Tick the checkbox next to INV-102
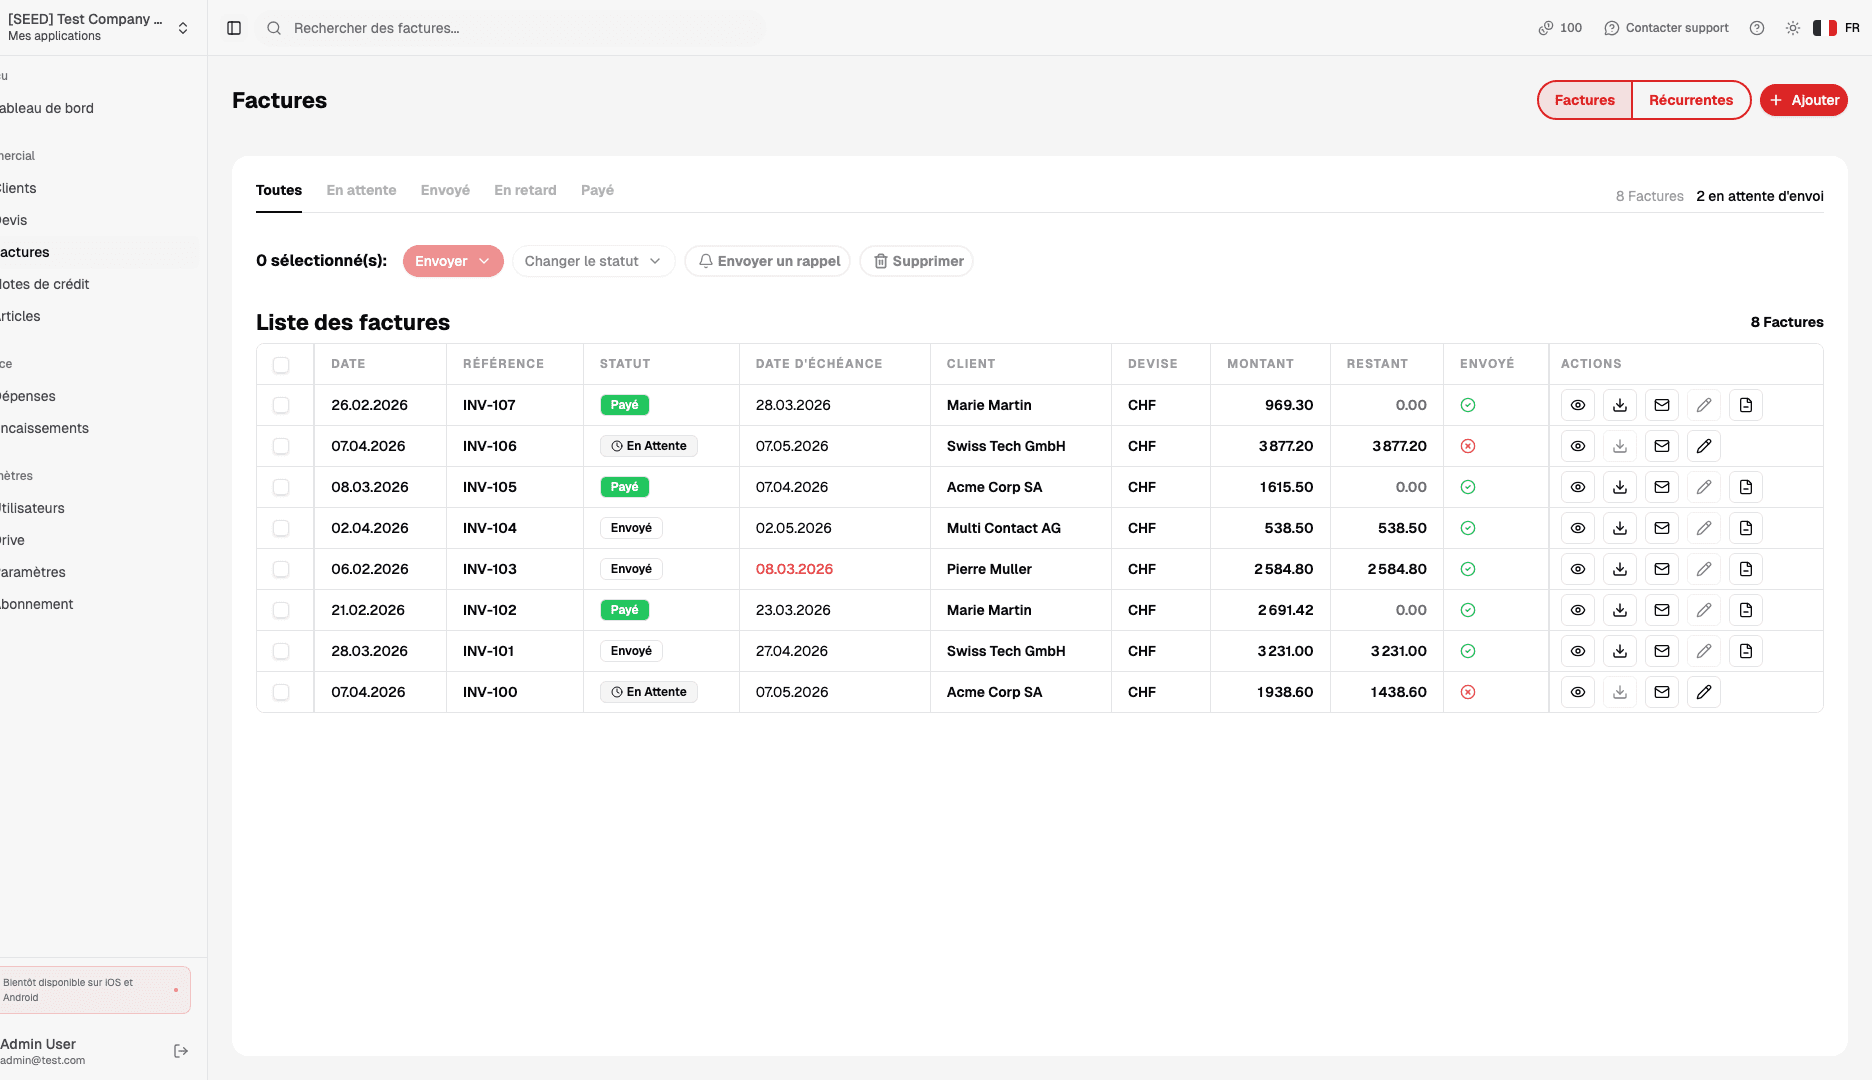Screen dimensions: 1872x1080 281,609
